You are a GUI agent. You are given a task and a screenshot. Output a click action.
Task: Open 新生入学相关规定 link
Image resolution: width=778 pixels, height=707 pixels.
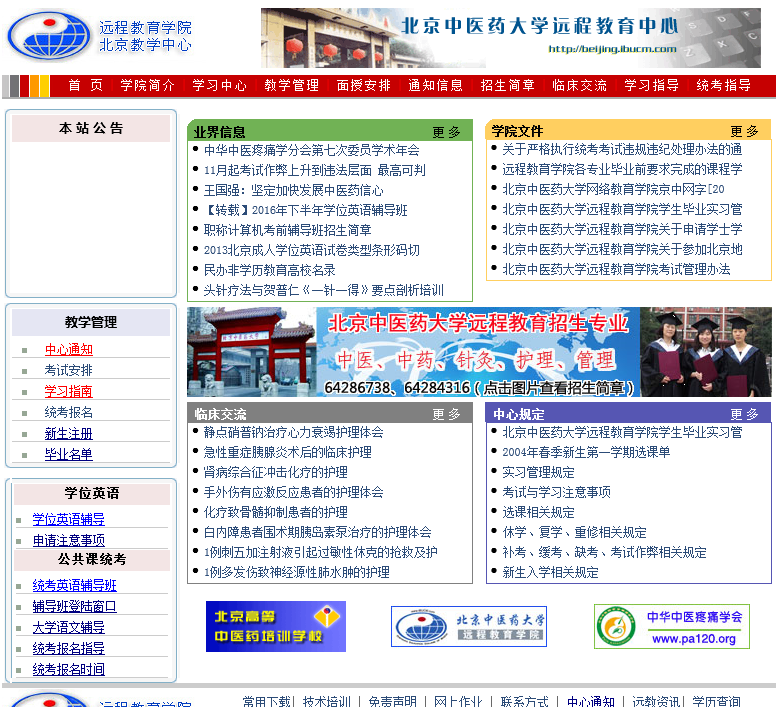click(550, 573)
